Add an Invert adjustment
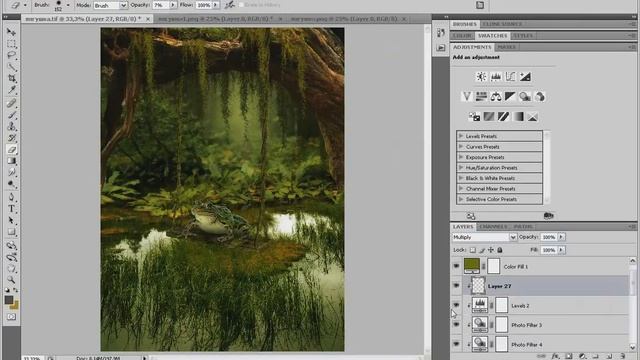Screen dimensions: 640x360 (474, 117)
